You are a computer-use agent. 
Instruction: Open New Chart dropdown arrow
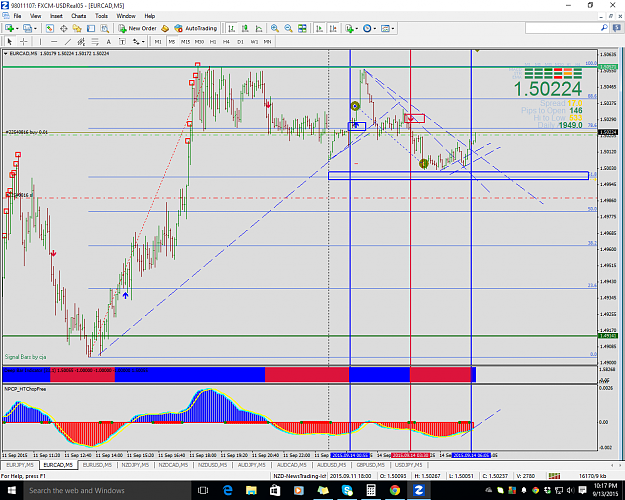point(17,28)
